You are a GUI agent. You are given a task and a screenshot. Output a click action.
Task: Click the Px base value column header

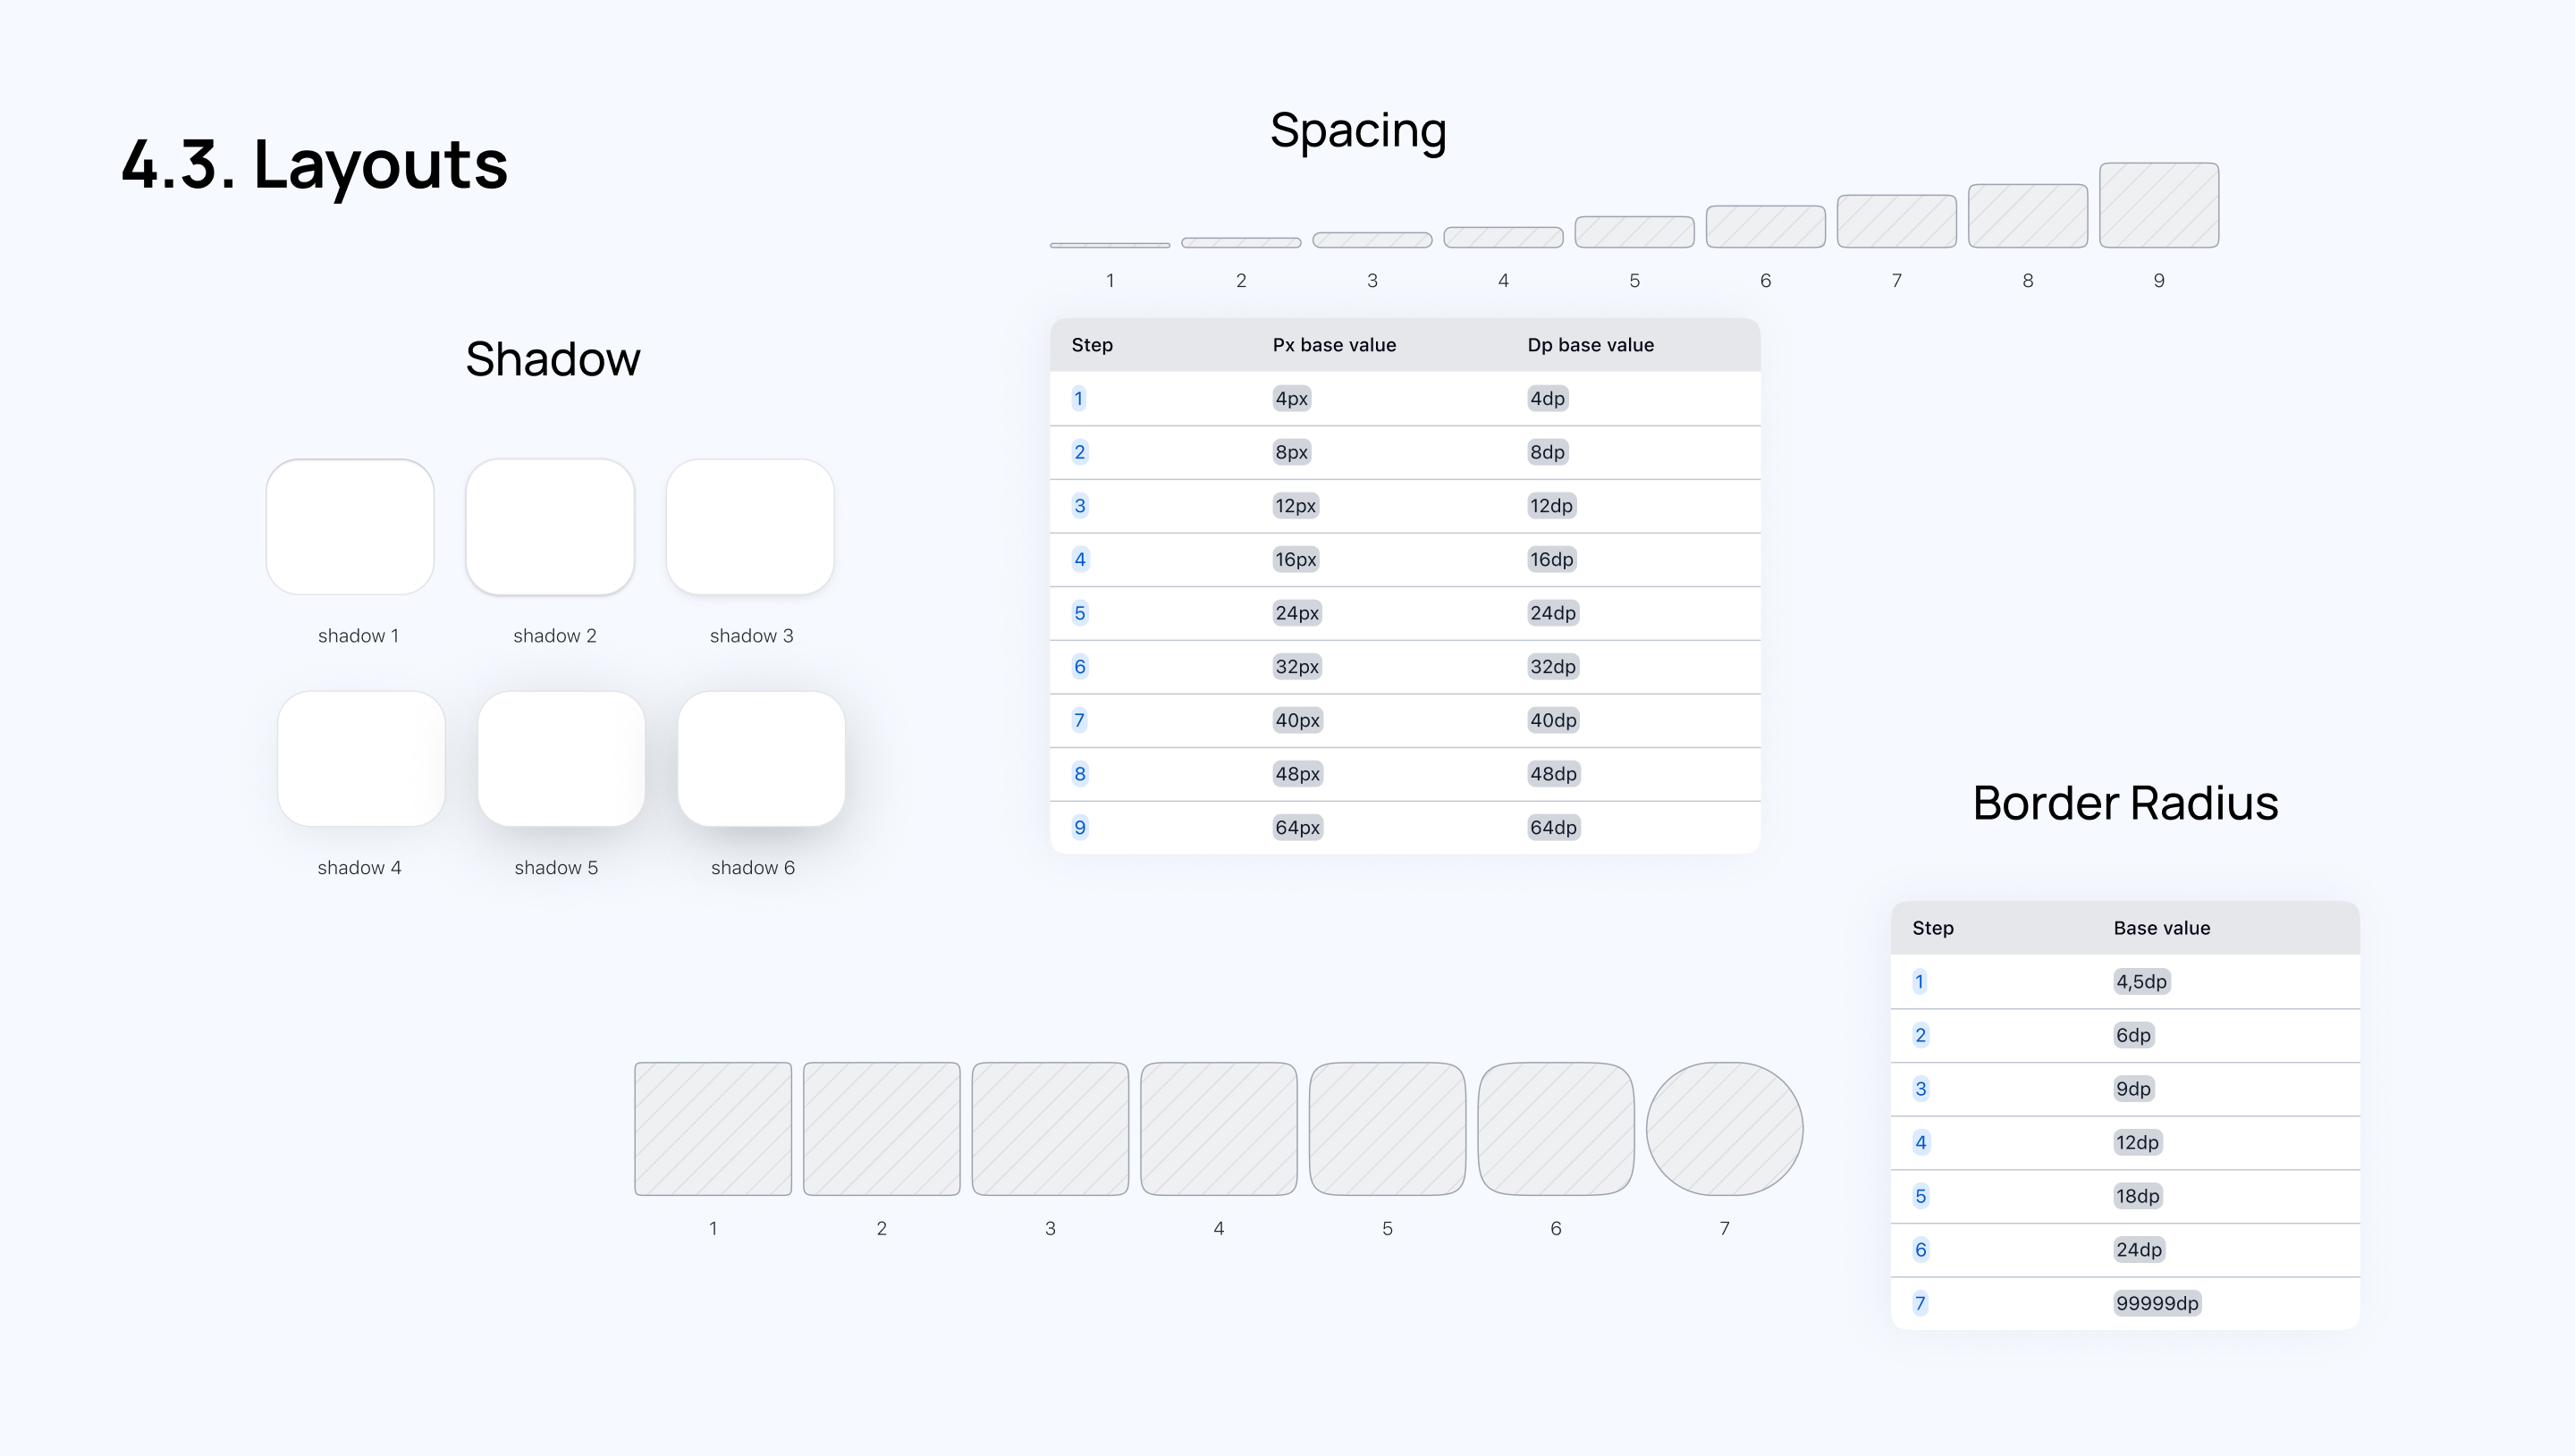1334,345
